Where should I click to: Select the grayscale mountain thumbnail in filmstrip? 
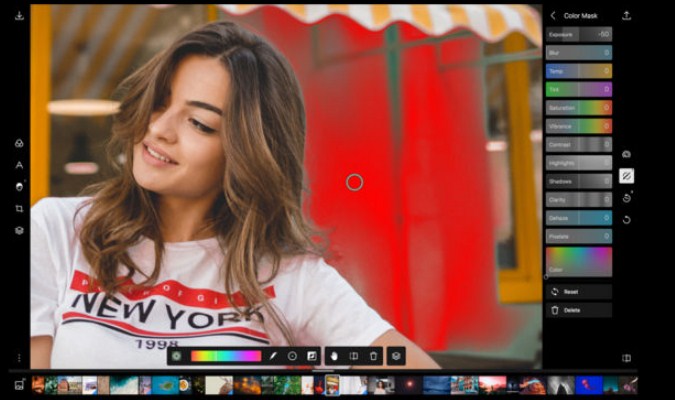(x=561, y=385)
